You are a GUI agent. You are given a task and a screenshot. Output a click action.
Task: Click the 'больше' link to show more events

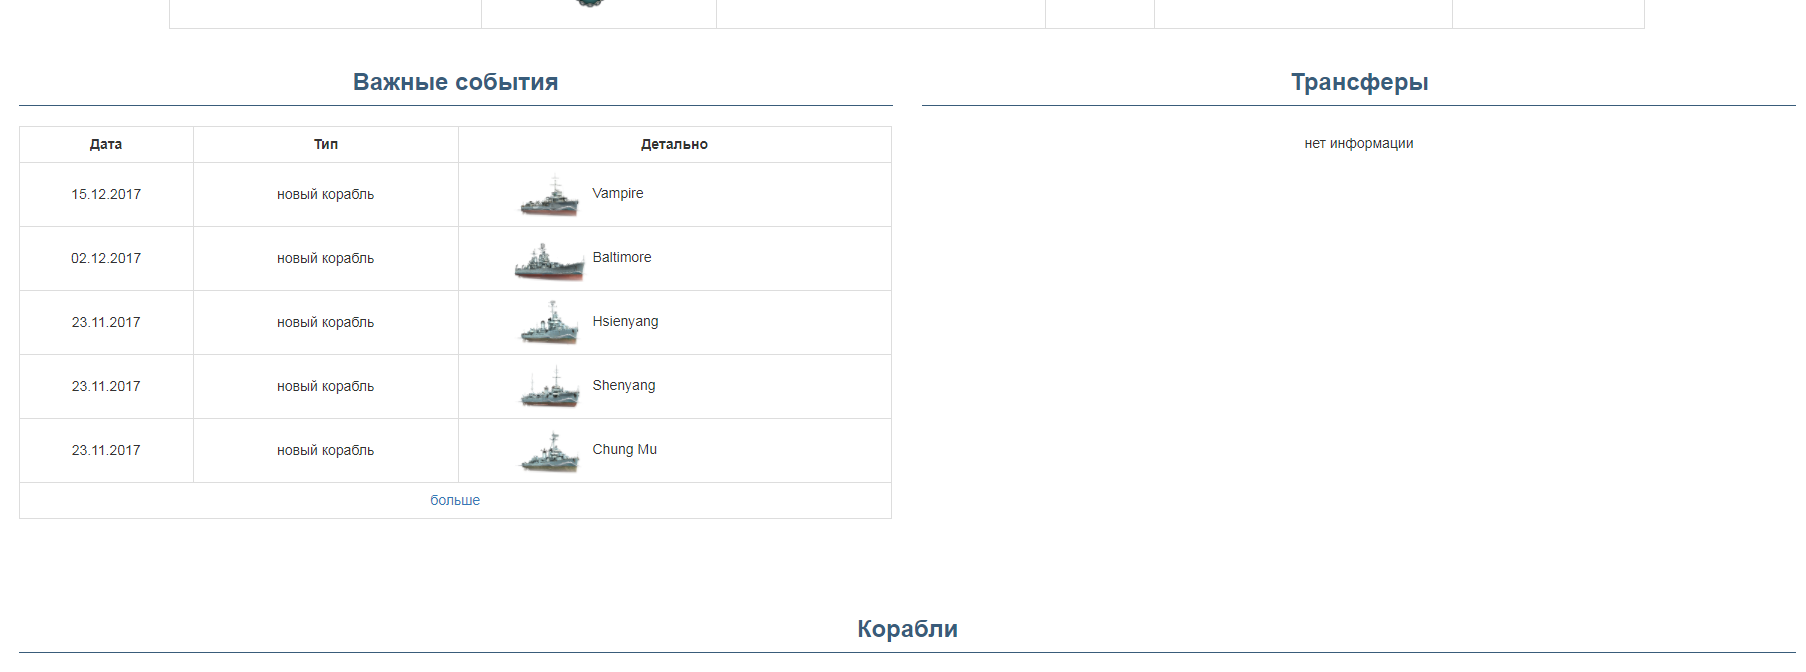coord(455,500)
